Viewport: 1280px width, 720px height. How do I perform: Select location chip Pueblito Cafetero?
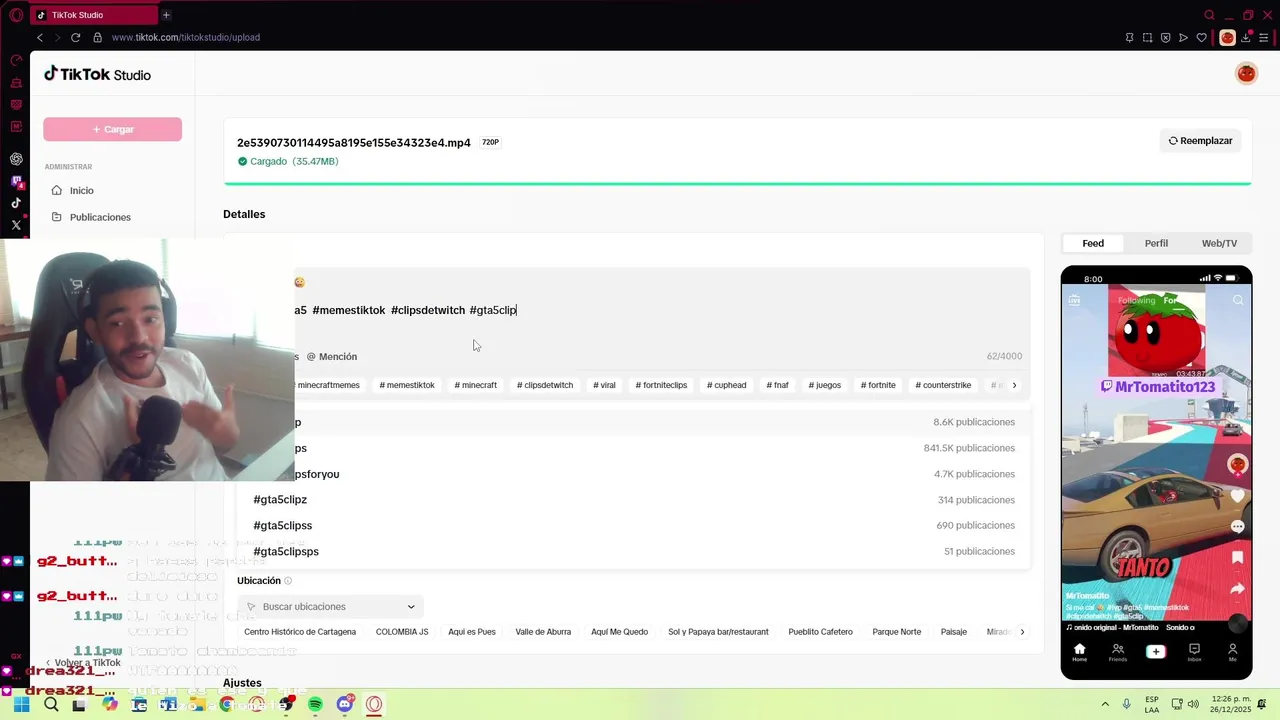coord(821,632)
